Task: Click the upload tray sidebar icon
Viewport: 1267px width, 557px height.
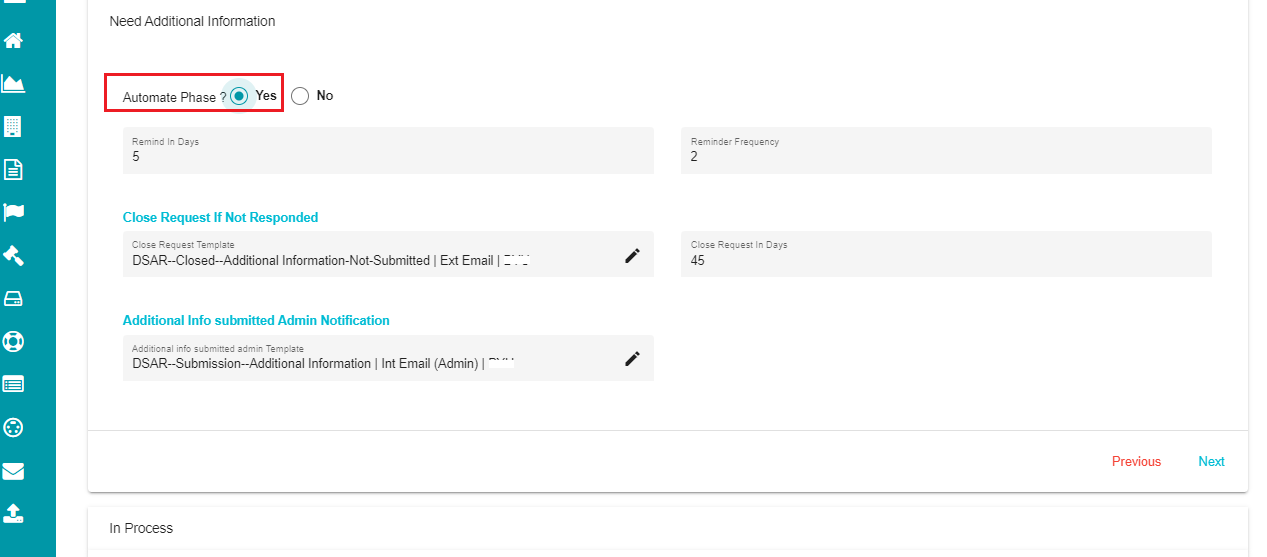Action: (x=14, y=513)
